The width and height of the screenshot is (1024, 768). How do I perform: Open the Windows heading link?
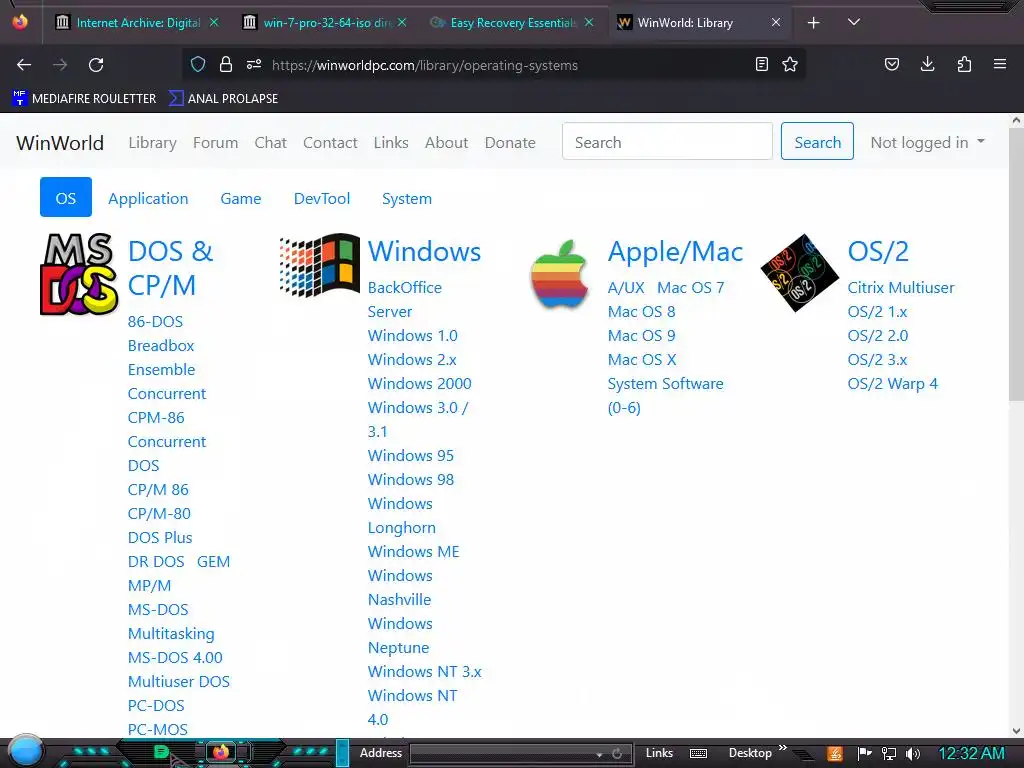click(x=424, y=251)
